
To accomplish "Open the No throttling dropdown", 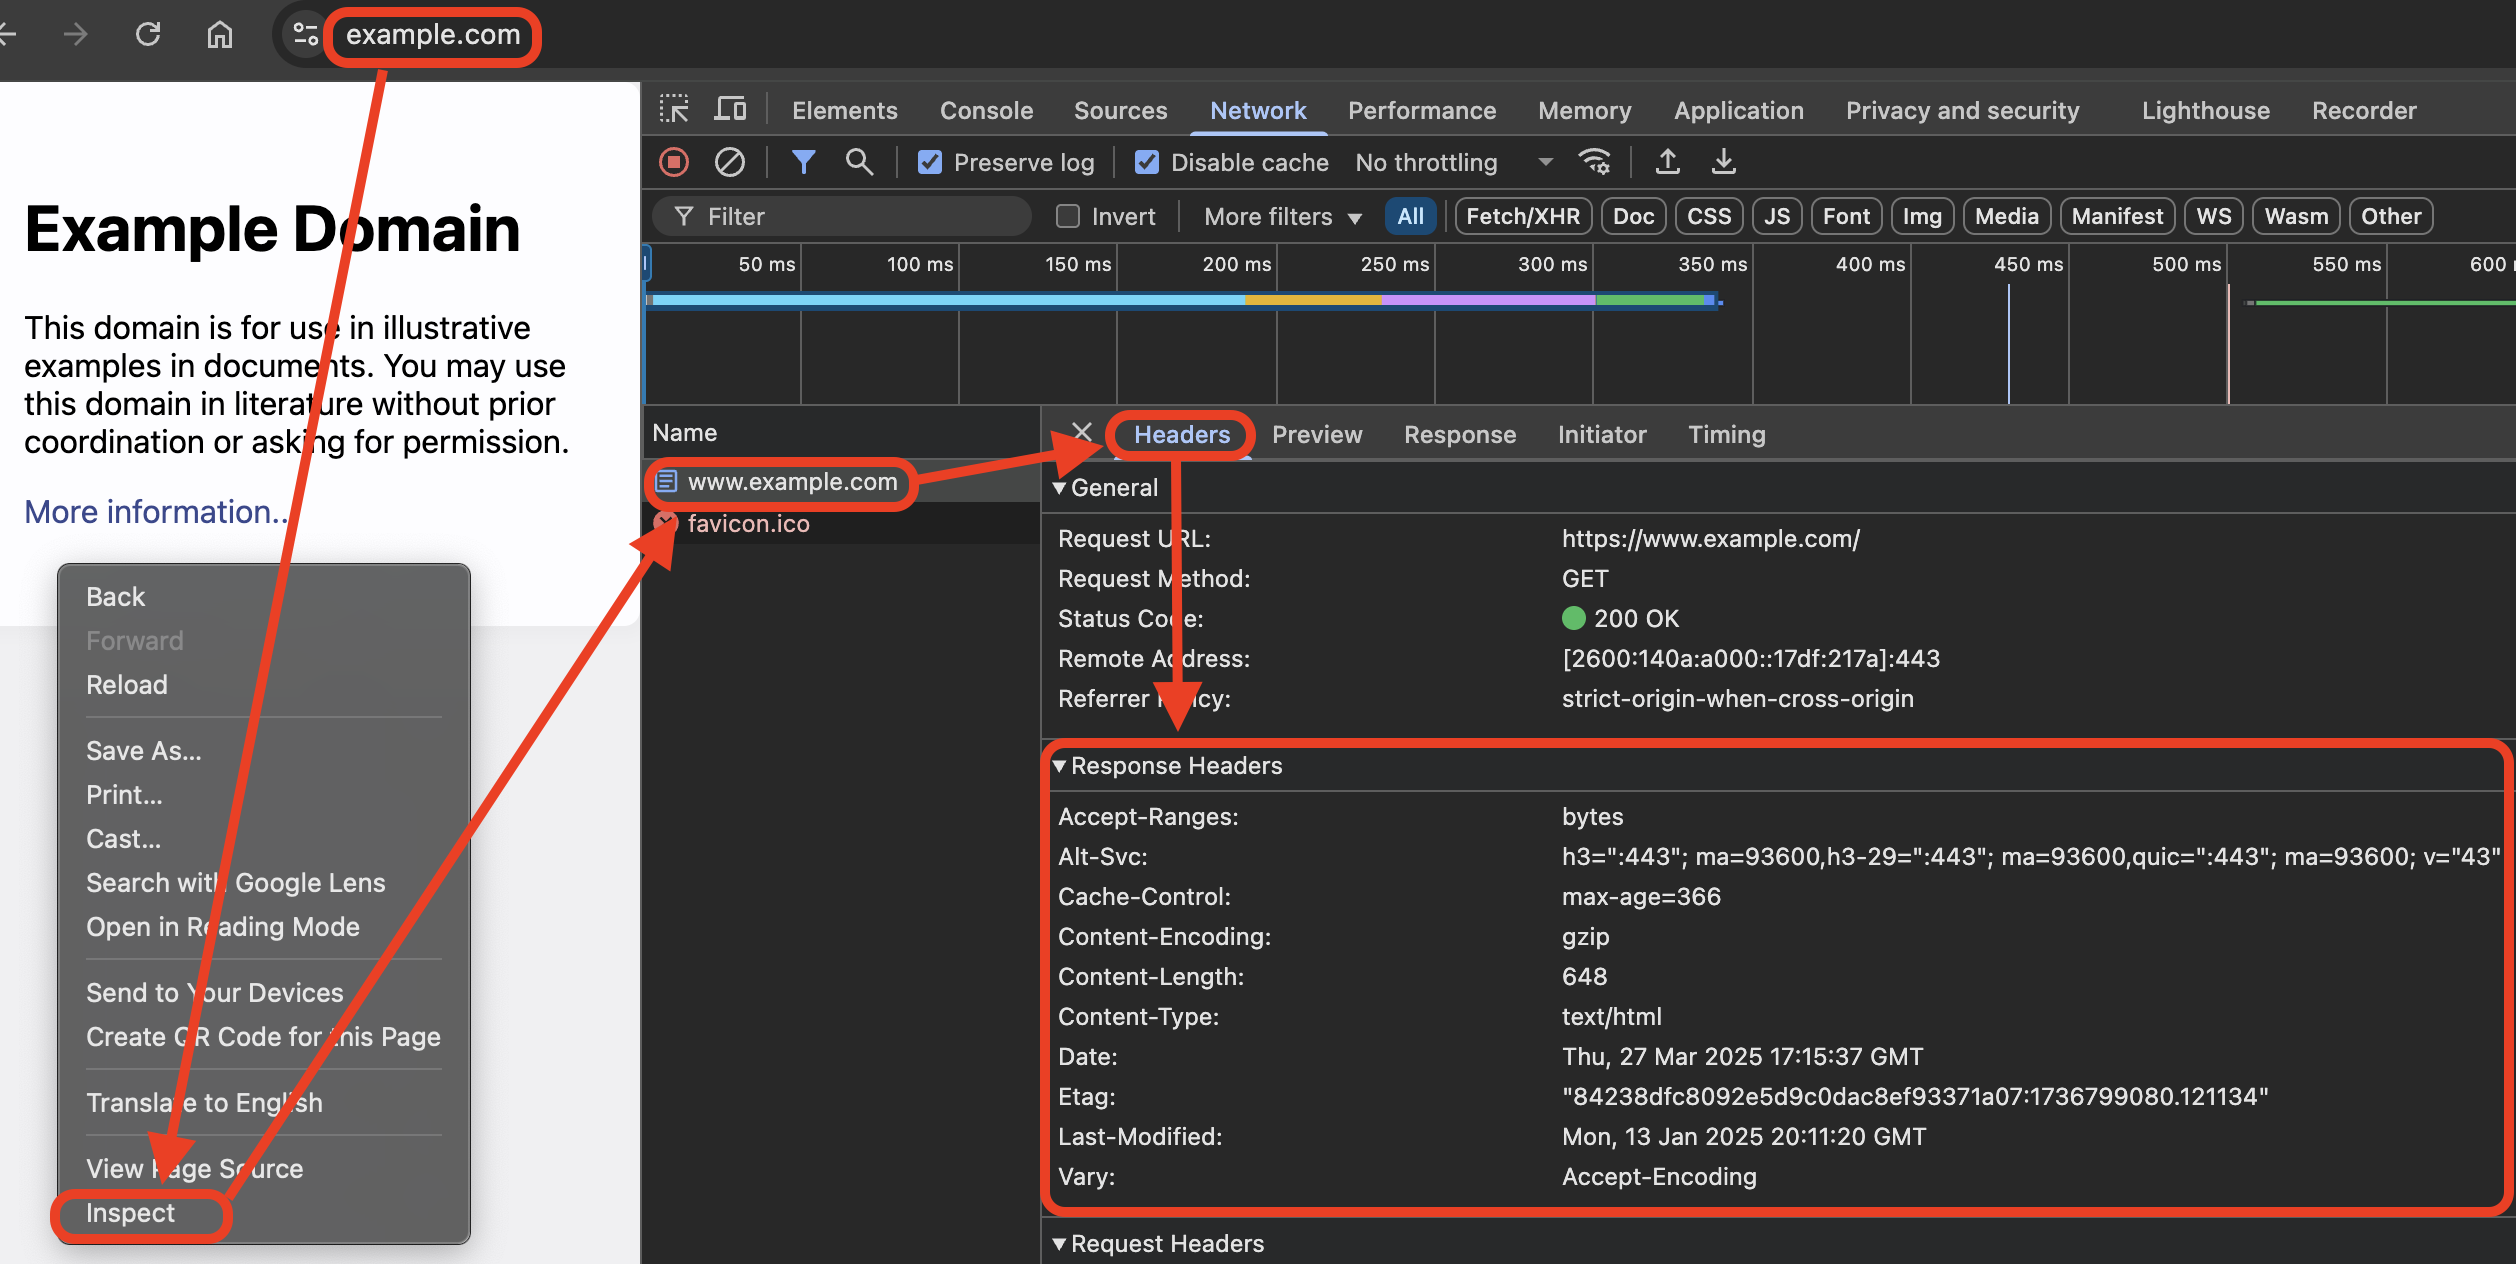I will 1454,162.
